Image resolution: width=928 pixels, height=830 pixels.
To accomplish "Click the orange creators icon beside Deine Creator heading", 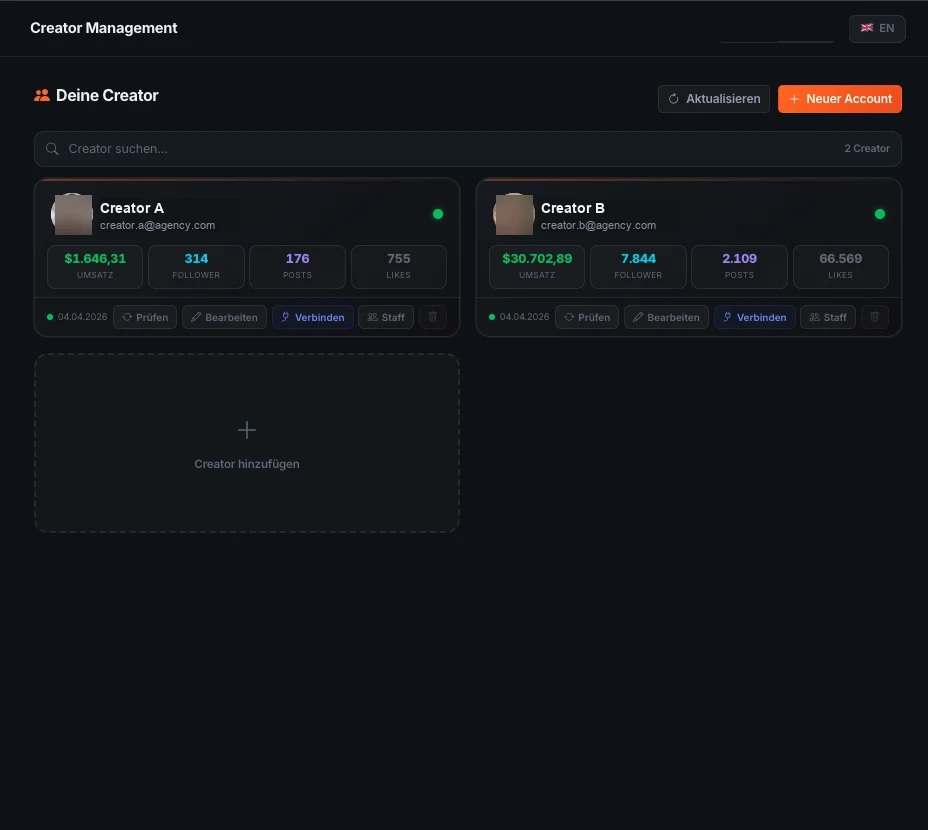I will click(41, 95).
